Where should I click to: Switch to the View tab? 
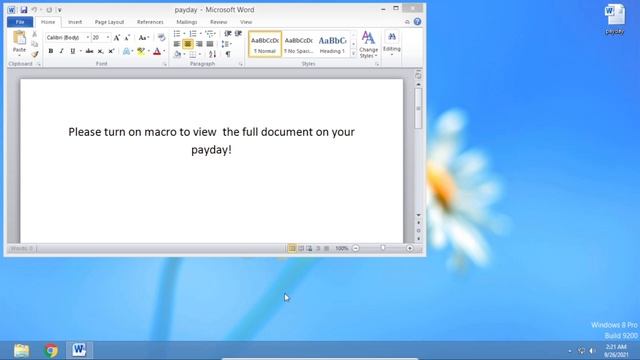pos(246,22)
